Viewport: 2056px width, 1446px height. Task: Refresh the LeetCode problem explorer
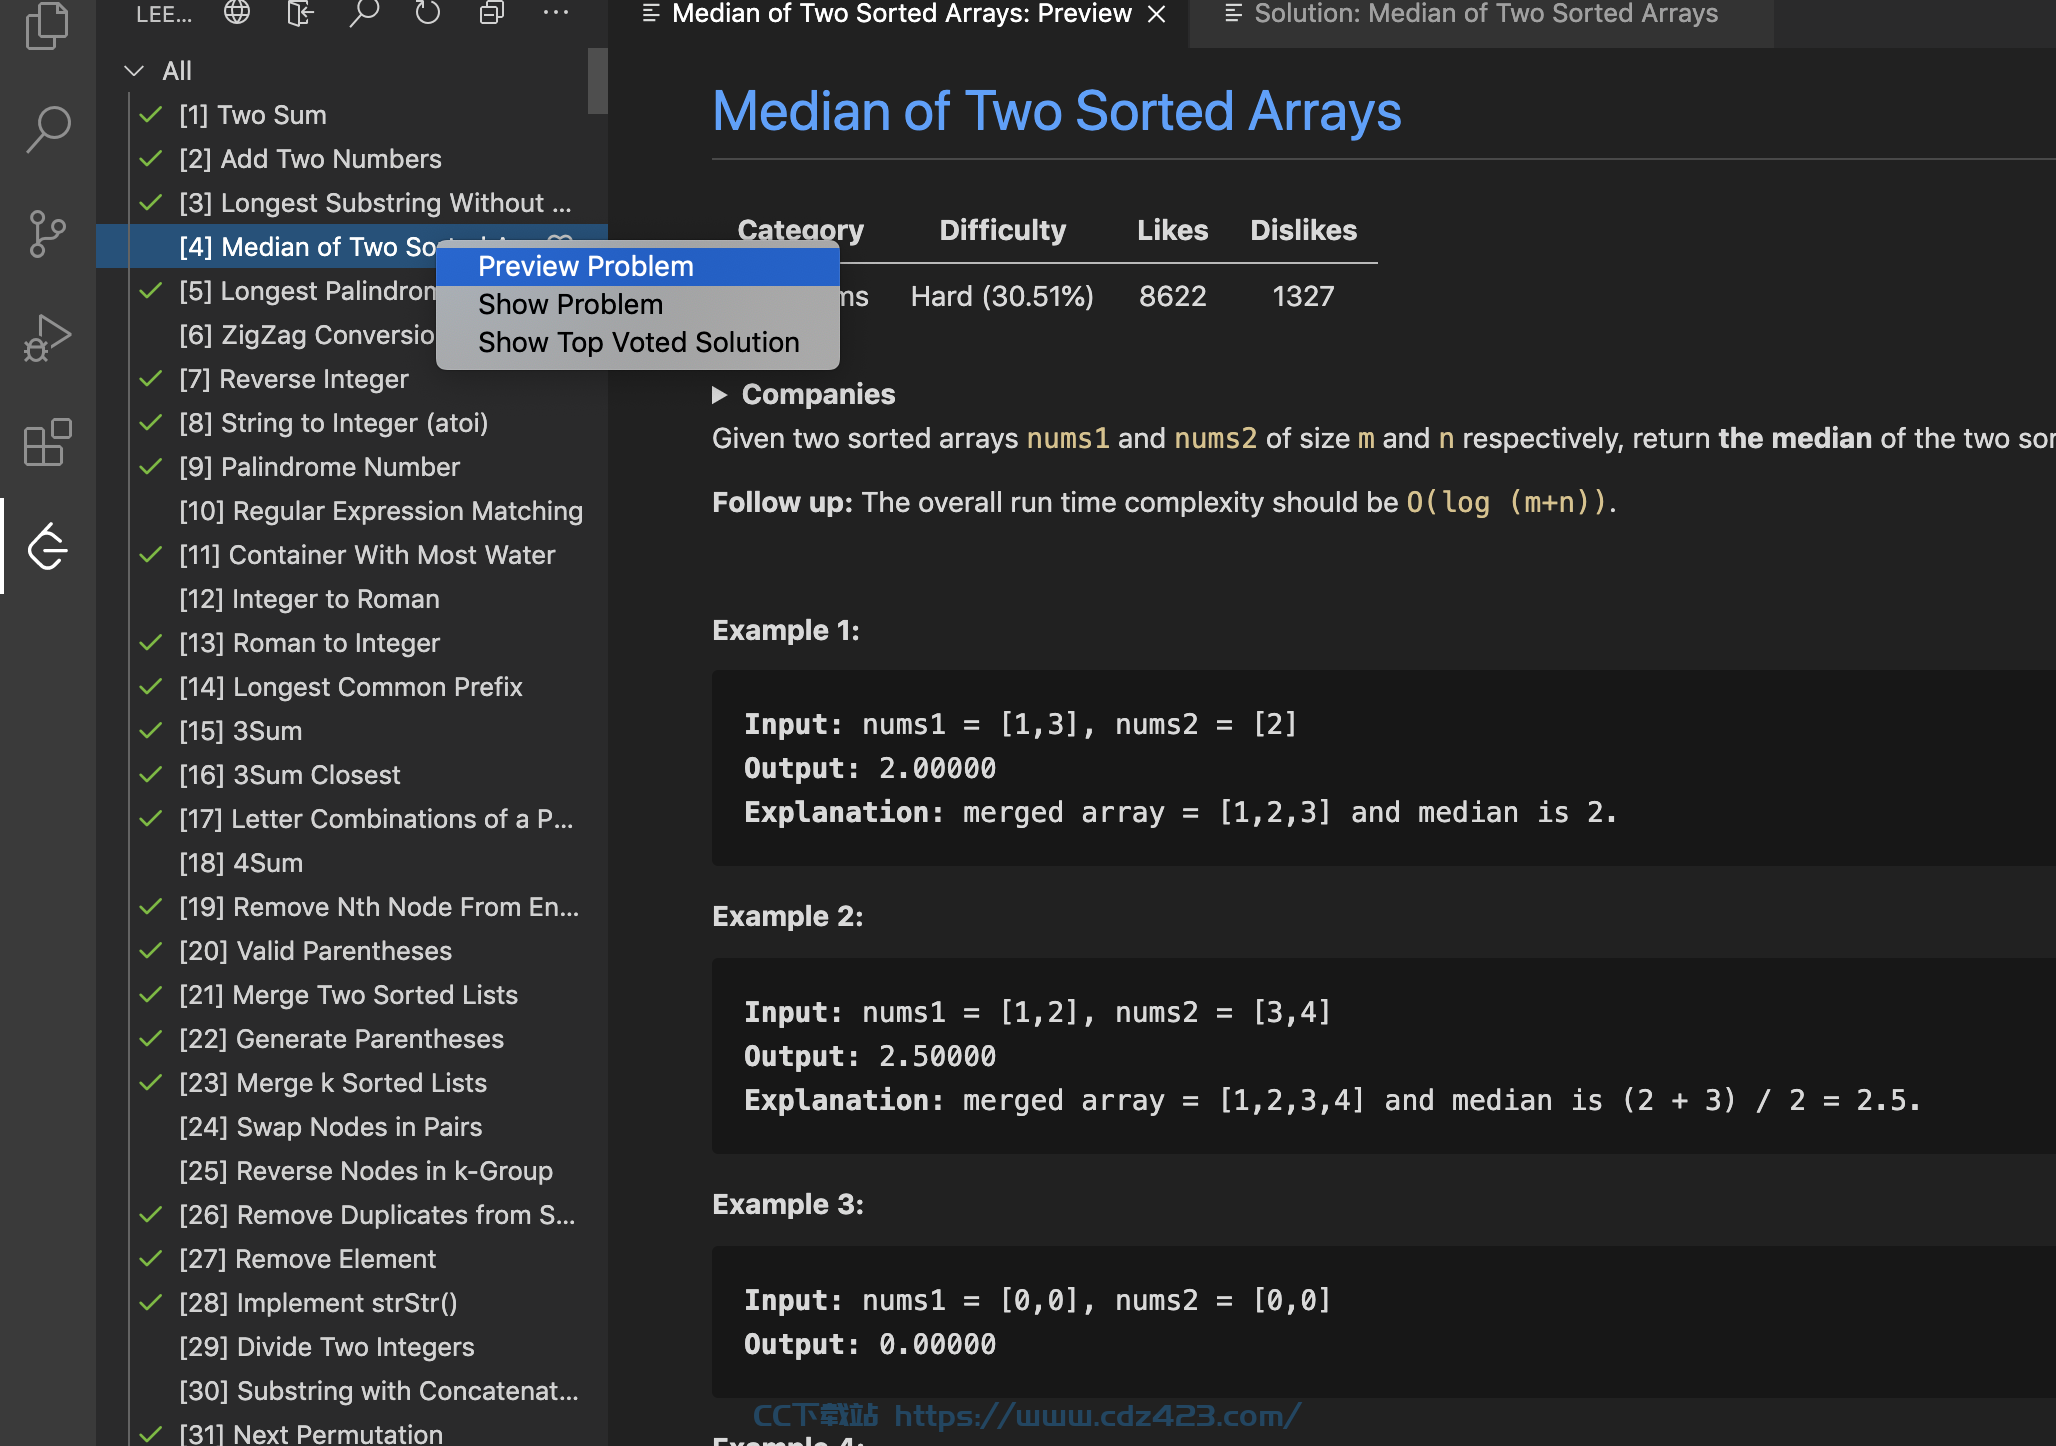428,13
